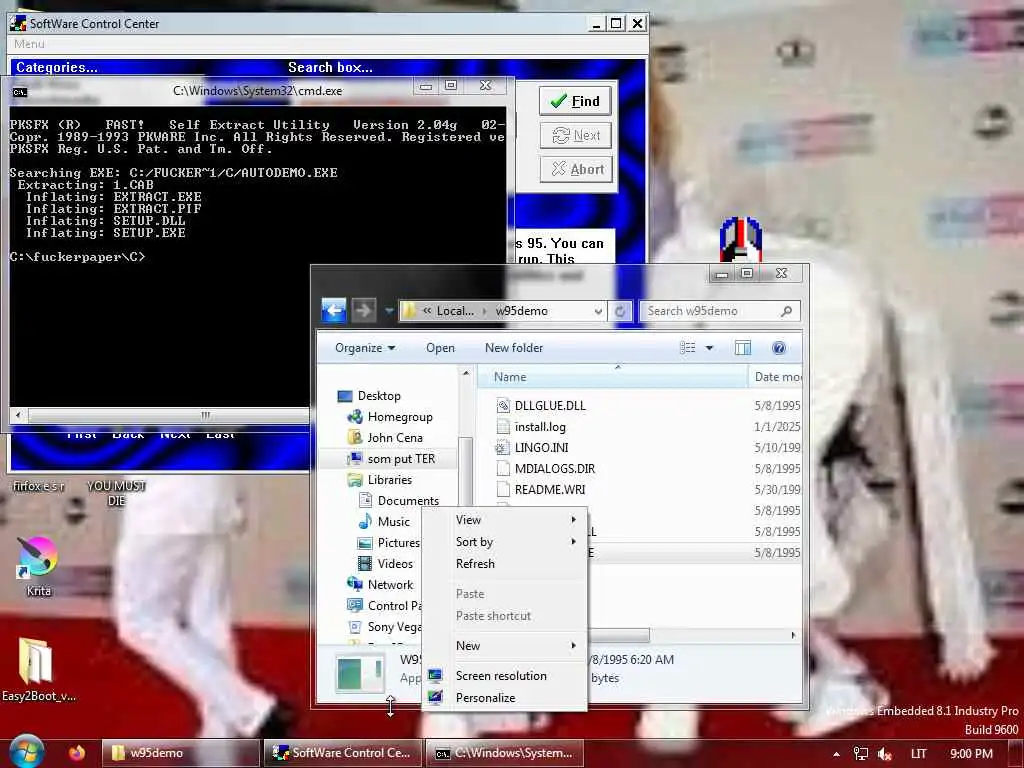Select the install.log file
Image resolution: width=1024 pixels, height=768 pixels.
coord(539,426)
